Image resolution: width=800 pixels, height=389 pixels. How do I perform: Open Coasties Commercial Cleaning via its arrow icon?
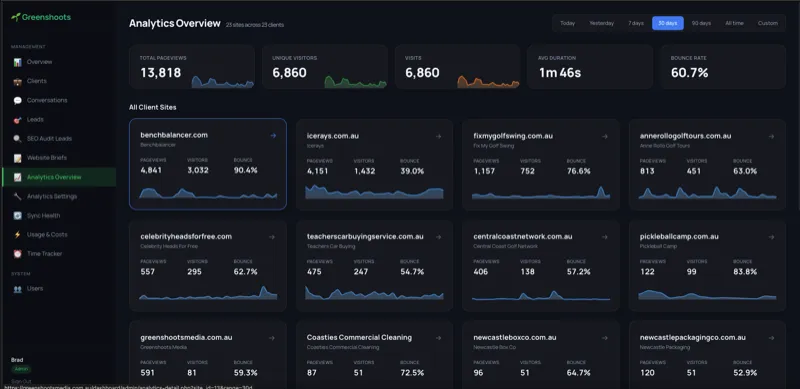pyautogui.click(x=438, y=338)
